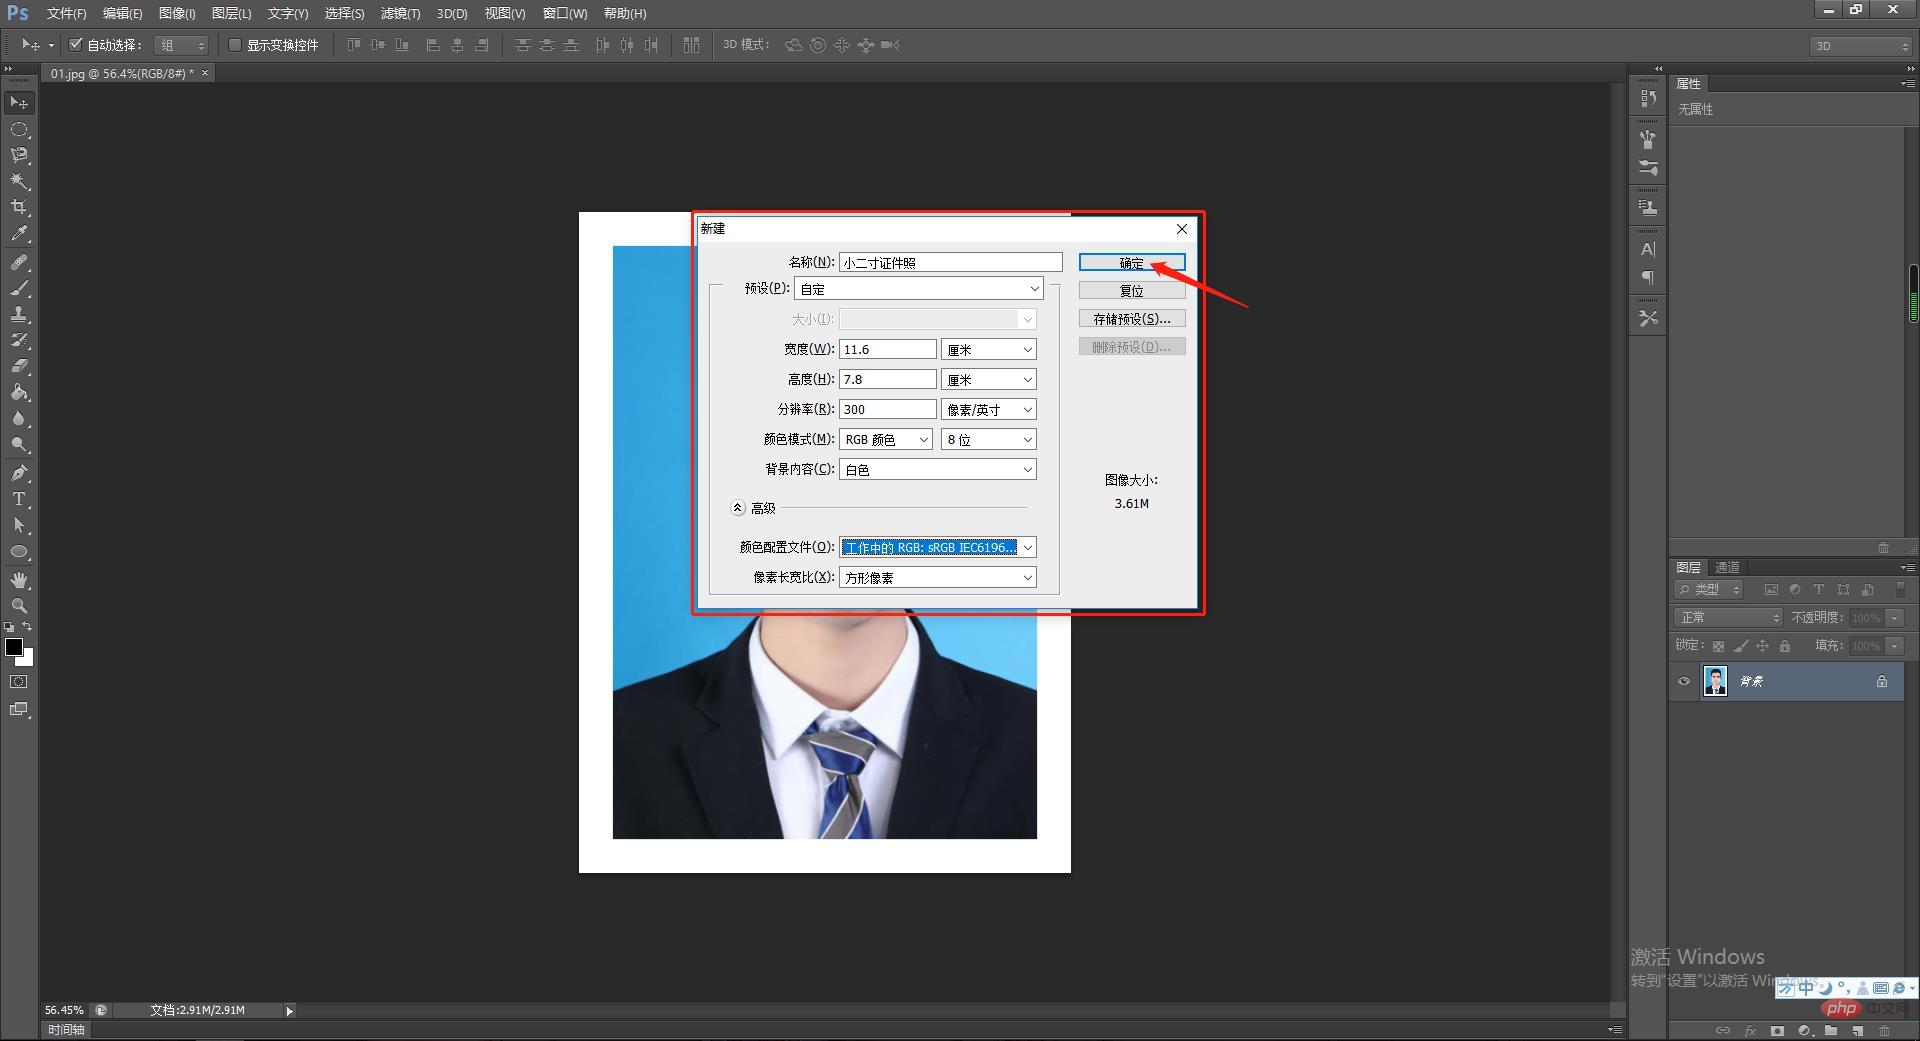
Task: Toggle the 自动选择 checkbox
Action: coord(75,44)
